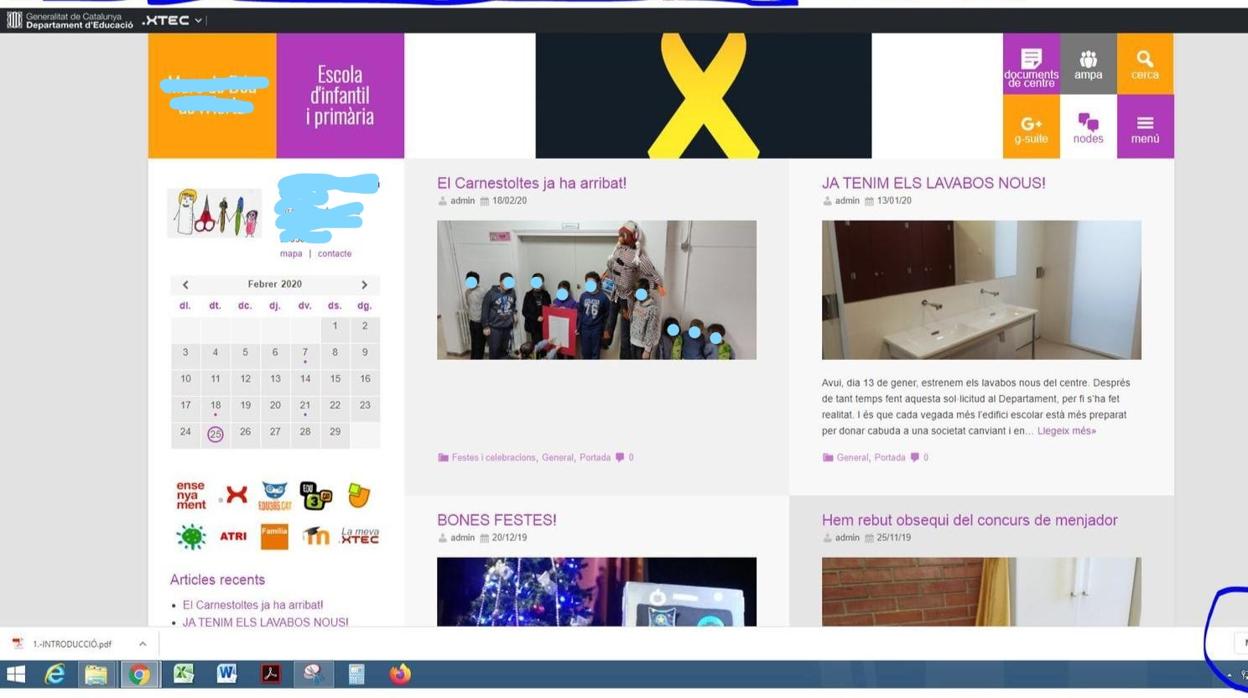Image resolution: width=1248 pixels, height=698 pixels.
Task: Go to next month in calendar
Action: 364,285
